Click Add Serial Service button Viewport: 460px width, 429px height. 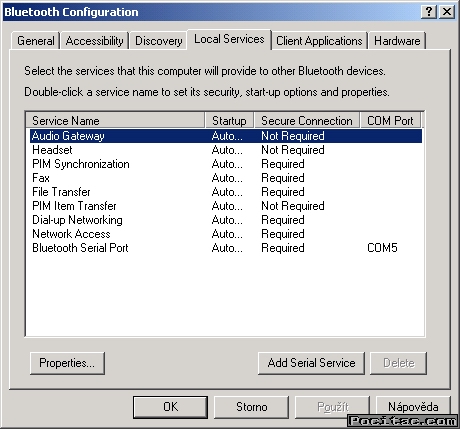tap(311, 363)
